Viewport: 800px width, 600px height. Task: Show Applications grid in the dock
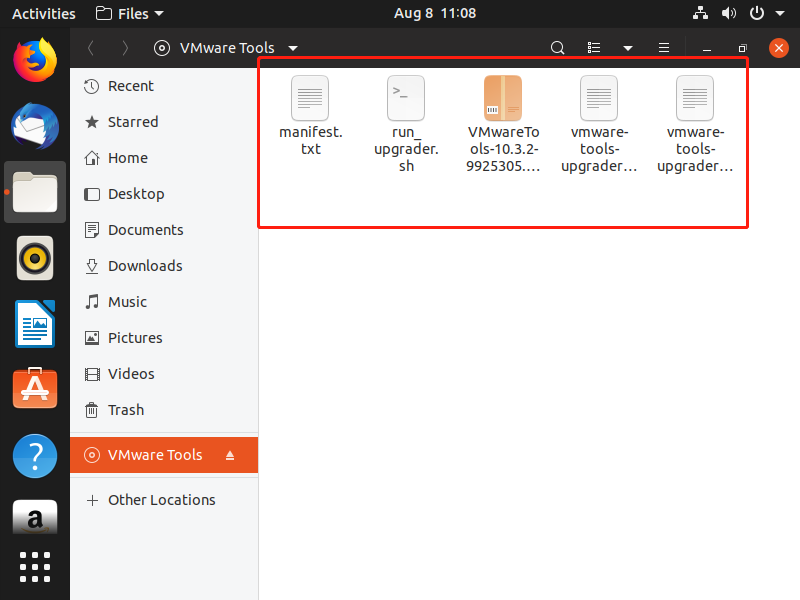click(x=35, y=567)
